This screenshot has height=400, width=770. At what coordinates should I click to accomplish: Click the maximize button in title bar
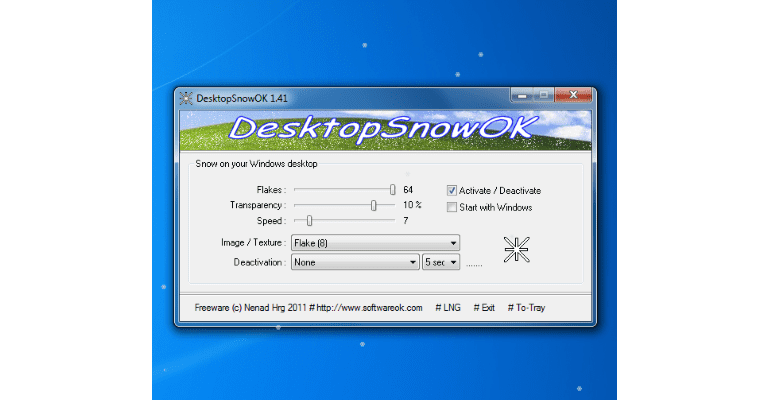545,96
